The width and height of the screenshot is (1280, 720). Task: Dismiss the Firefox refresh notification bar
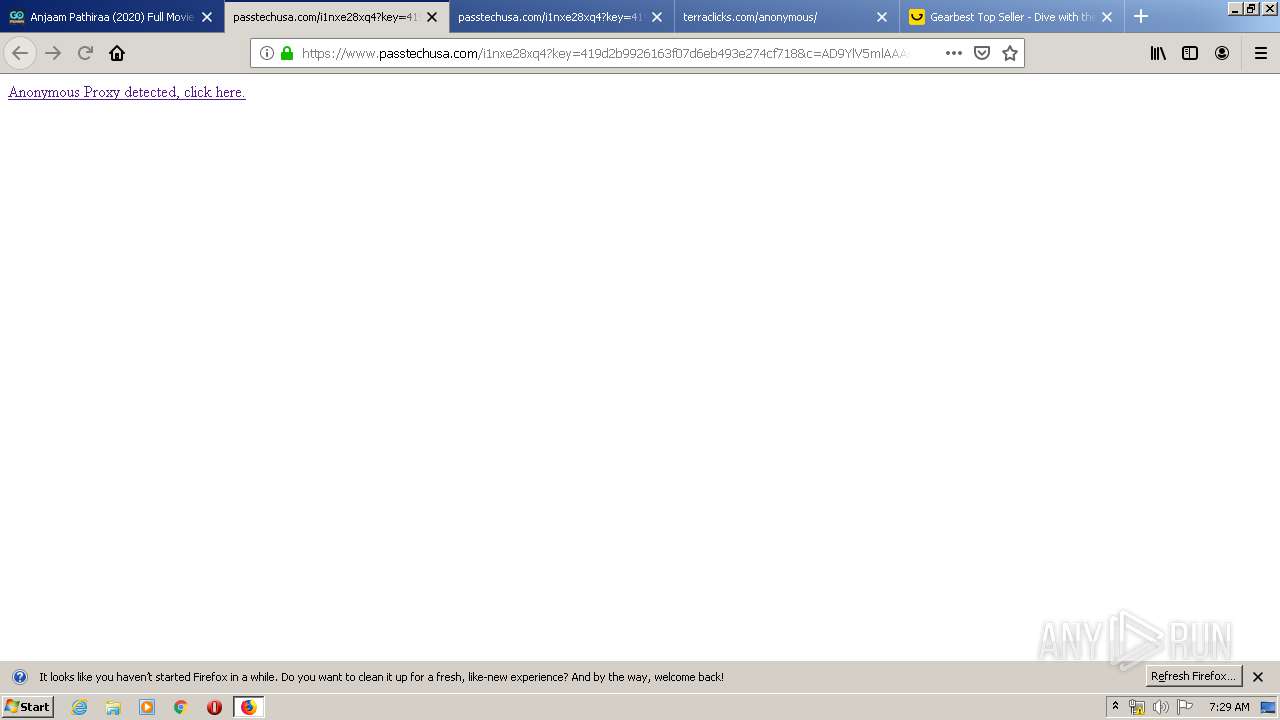coord(1258,677)
